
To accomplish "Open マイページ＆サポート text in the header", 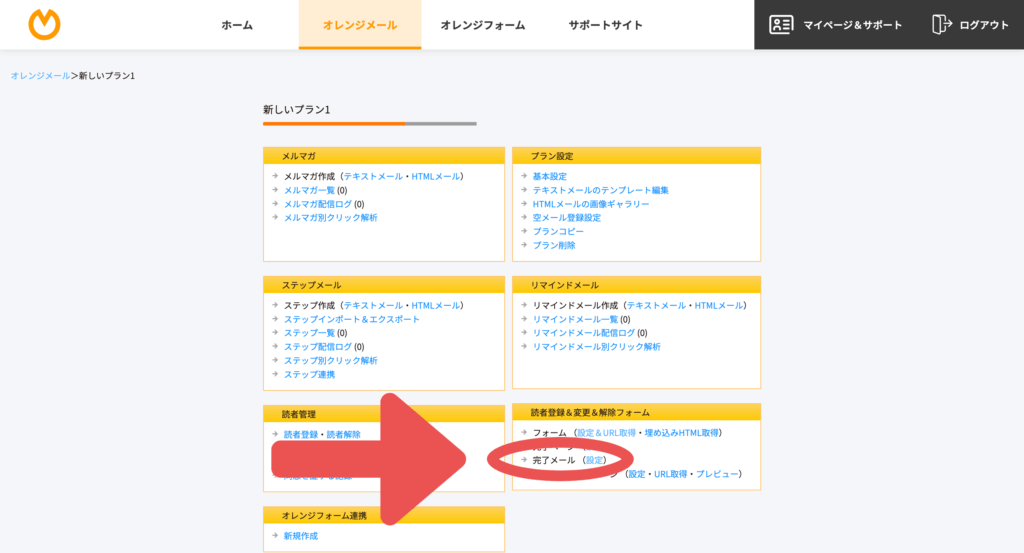I will coord(852,25).
